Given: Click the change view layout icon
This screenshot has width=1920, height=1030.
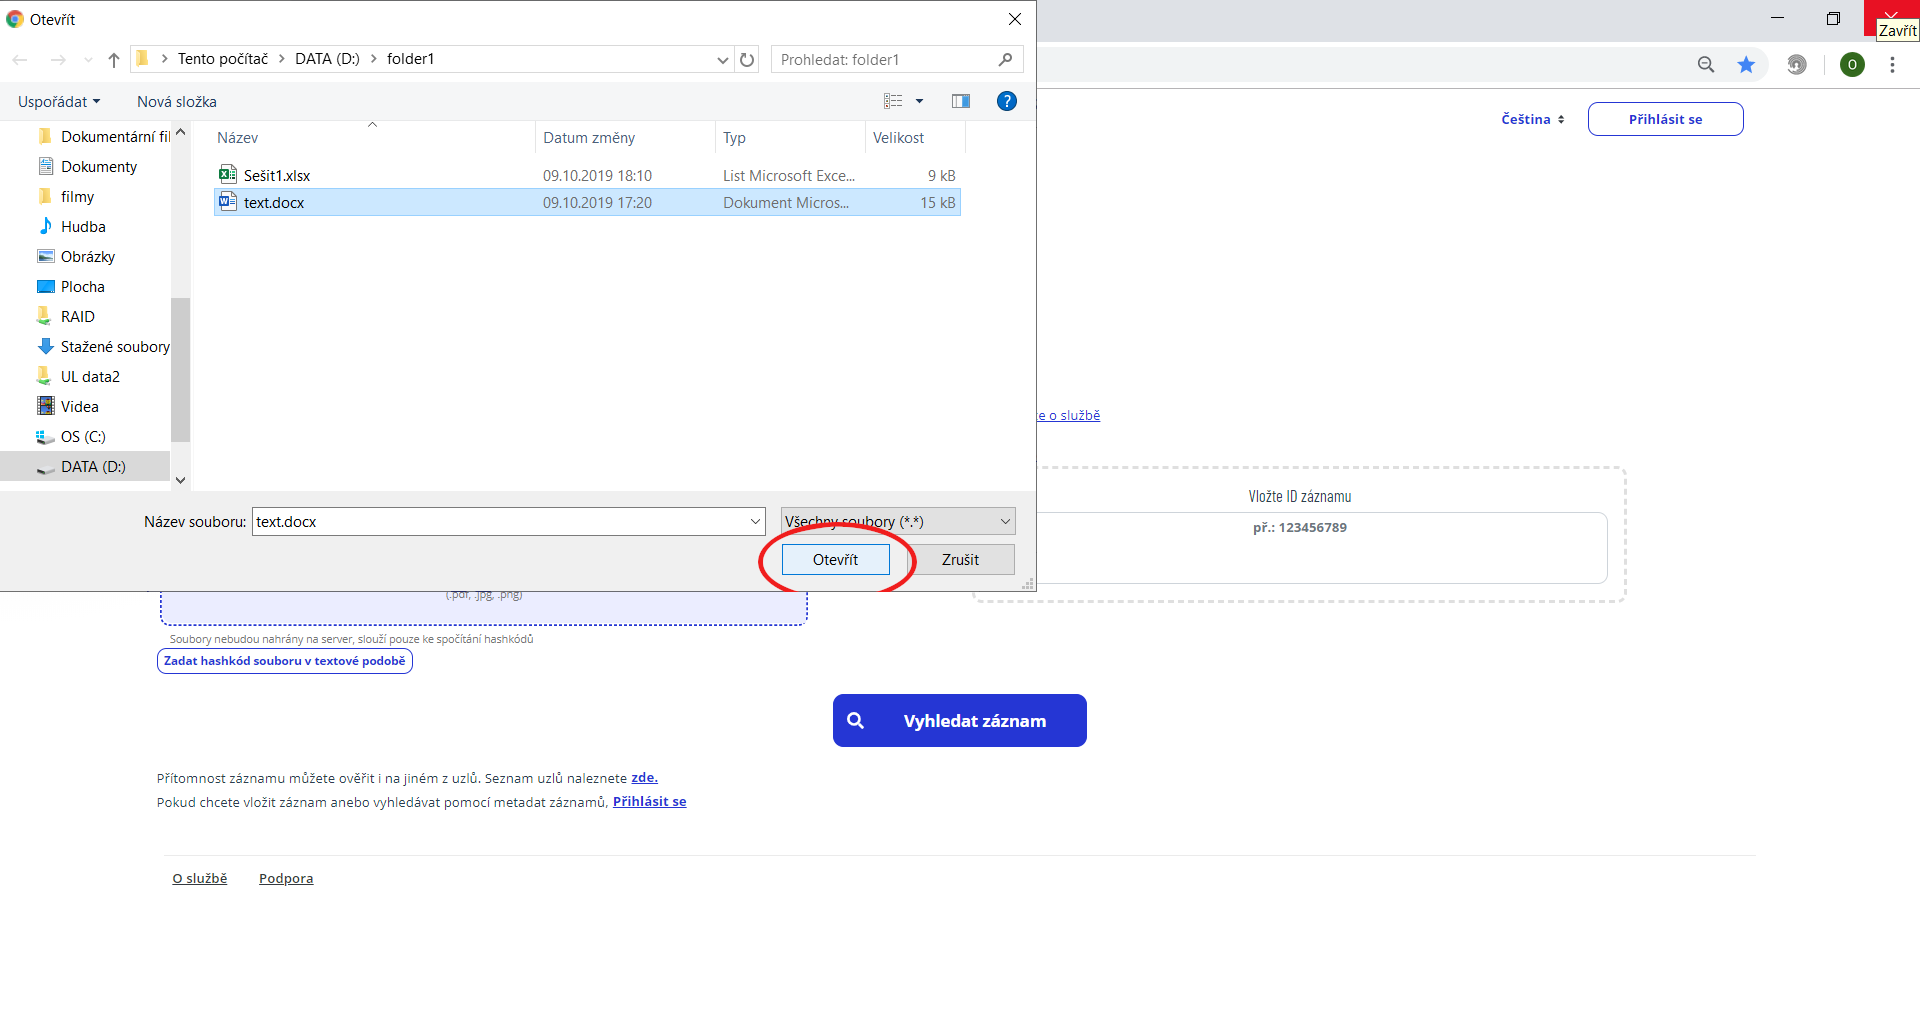Looking at the screenshot, I should [893, 101].
